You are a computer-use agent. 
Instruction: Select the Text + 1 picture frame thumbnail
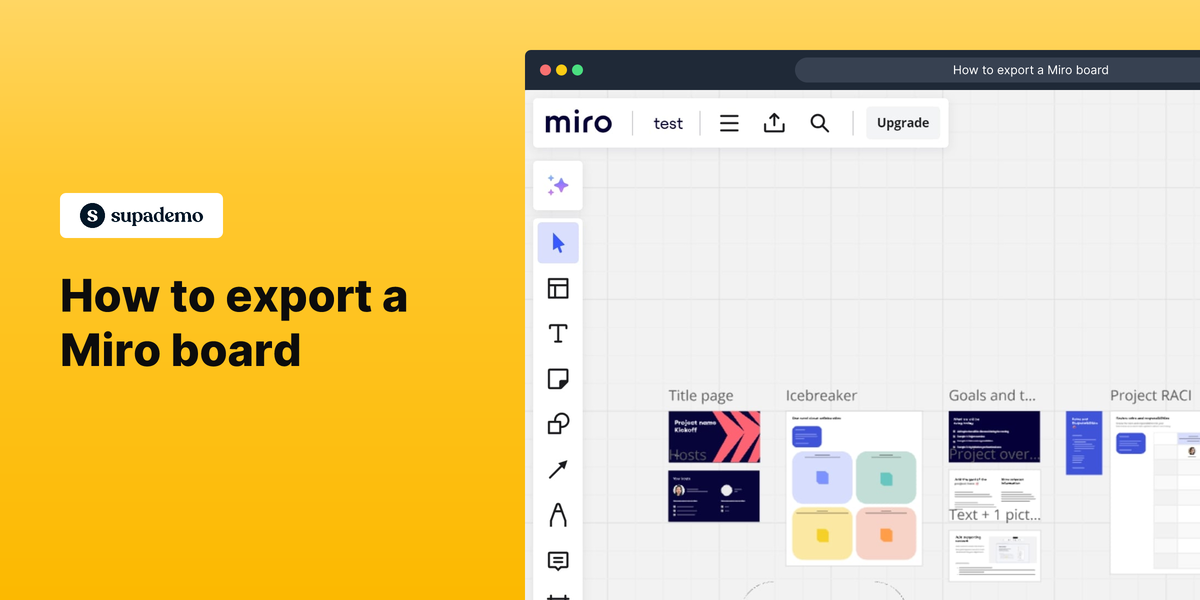tap(994, 555)
